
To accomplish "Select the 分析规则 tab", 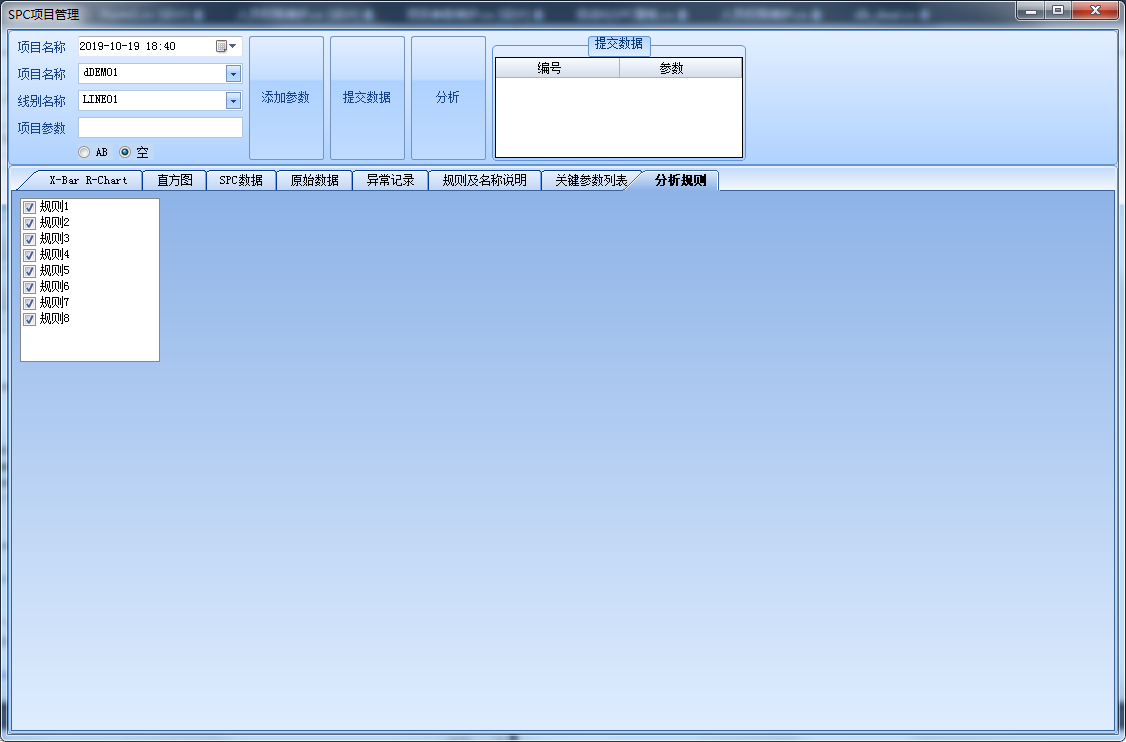I will tap(680, 180).
